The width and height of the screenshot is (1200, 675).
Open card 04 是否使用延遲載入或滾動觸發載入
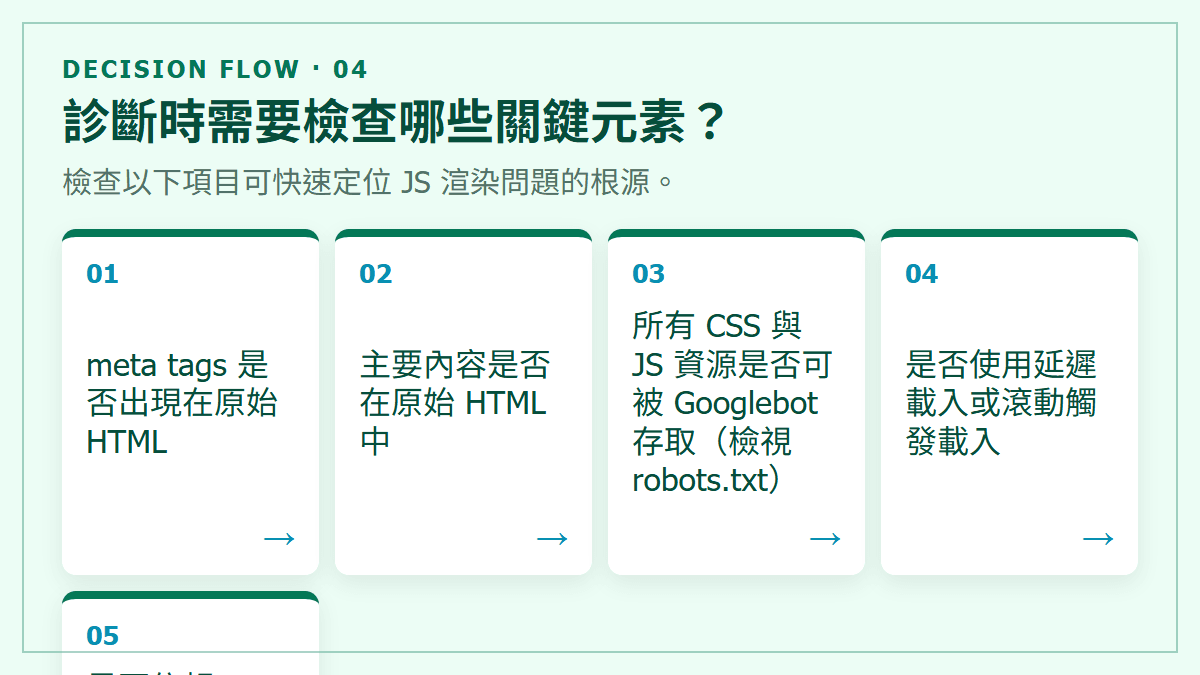[x=1009, y=402]
